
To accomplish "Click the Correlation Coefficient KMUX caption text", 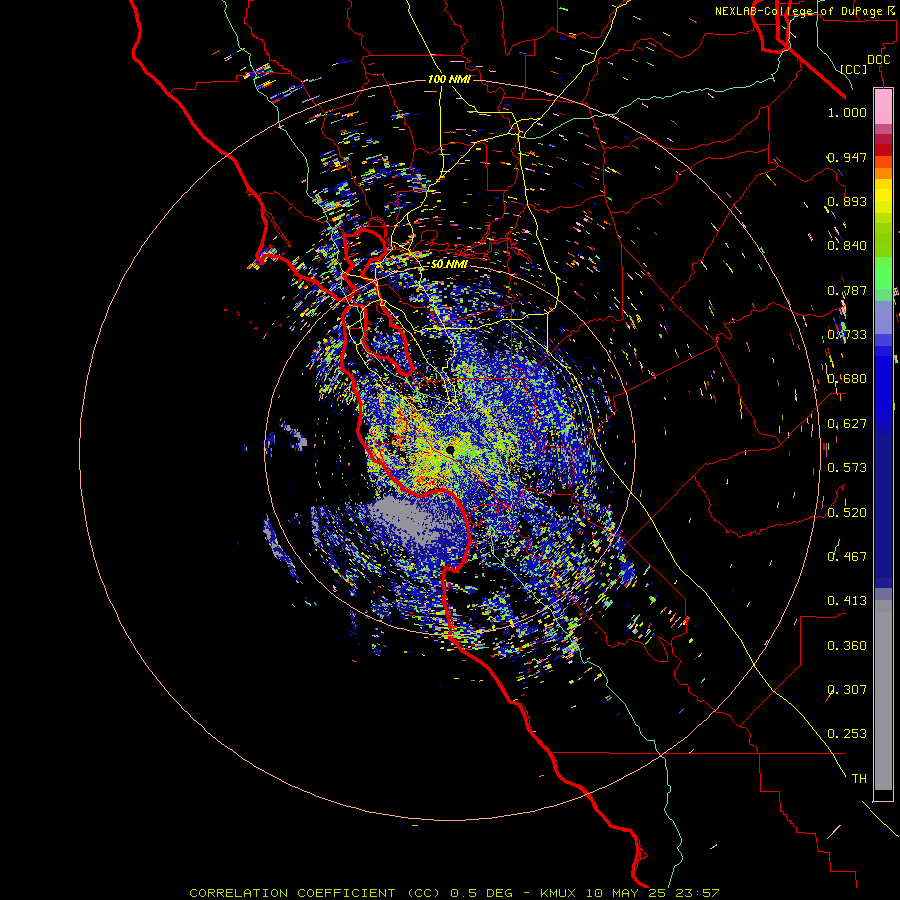I will [454, 893].
